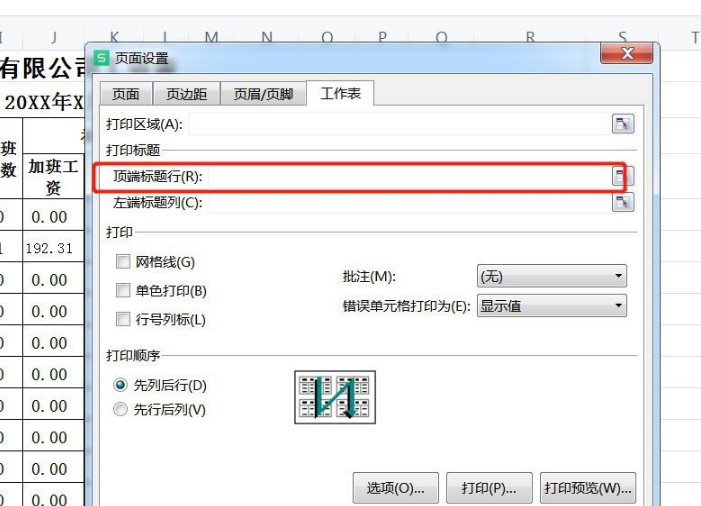Expand the 错误单元格打印为 dropdown
The image size is (701, 506).
[551, 306]
